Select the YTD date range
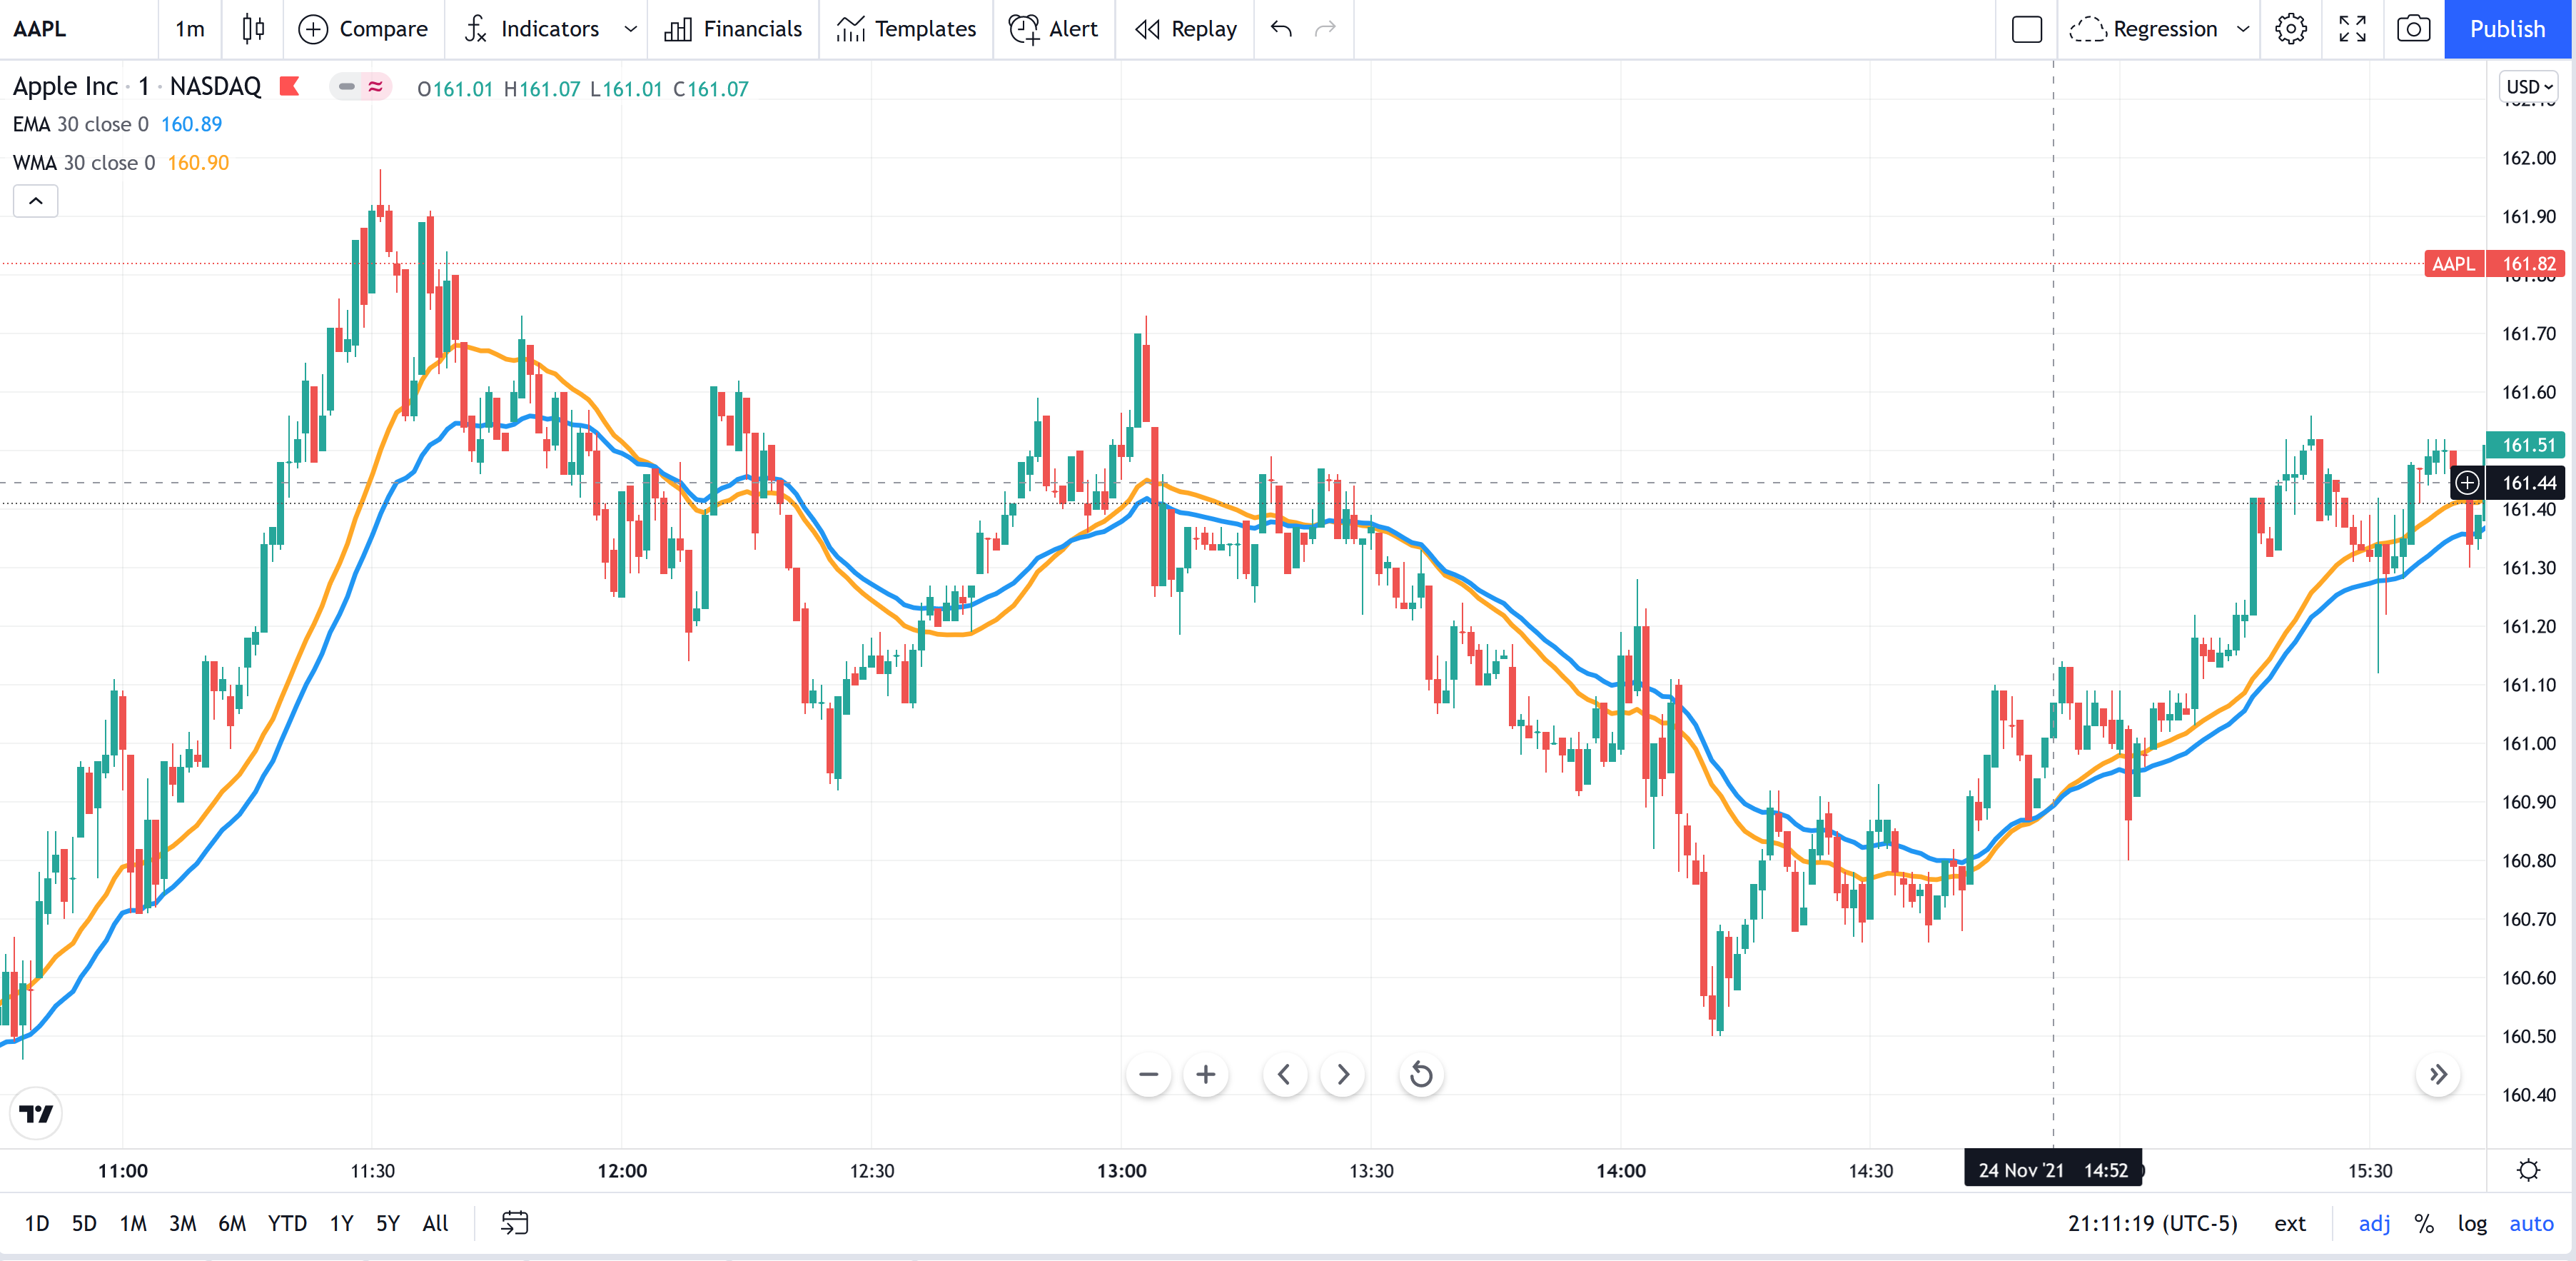Screen dimensions: 2576x1261 (x=287, y=1223)
